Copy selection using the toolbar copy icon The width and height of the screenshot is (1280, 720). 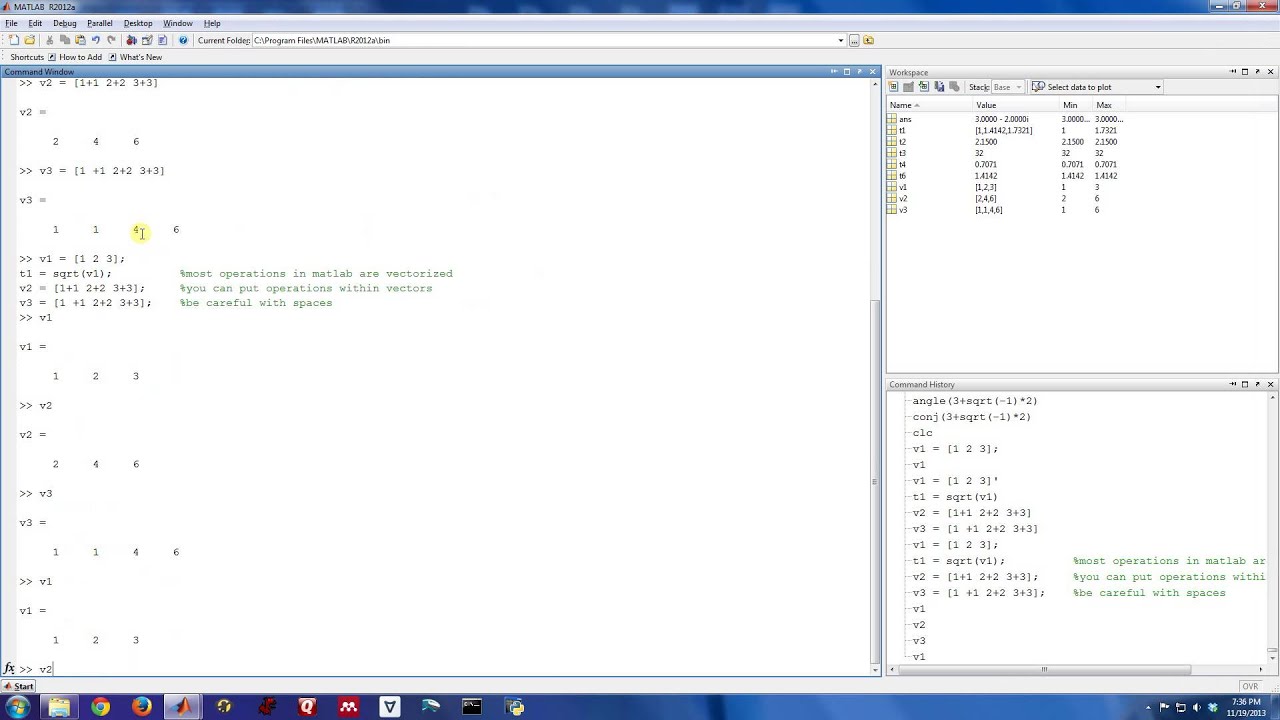coord(65,40)
